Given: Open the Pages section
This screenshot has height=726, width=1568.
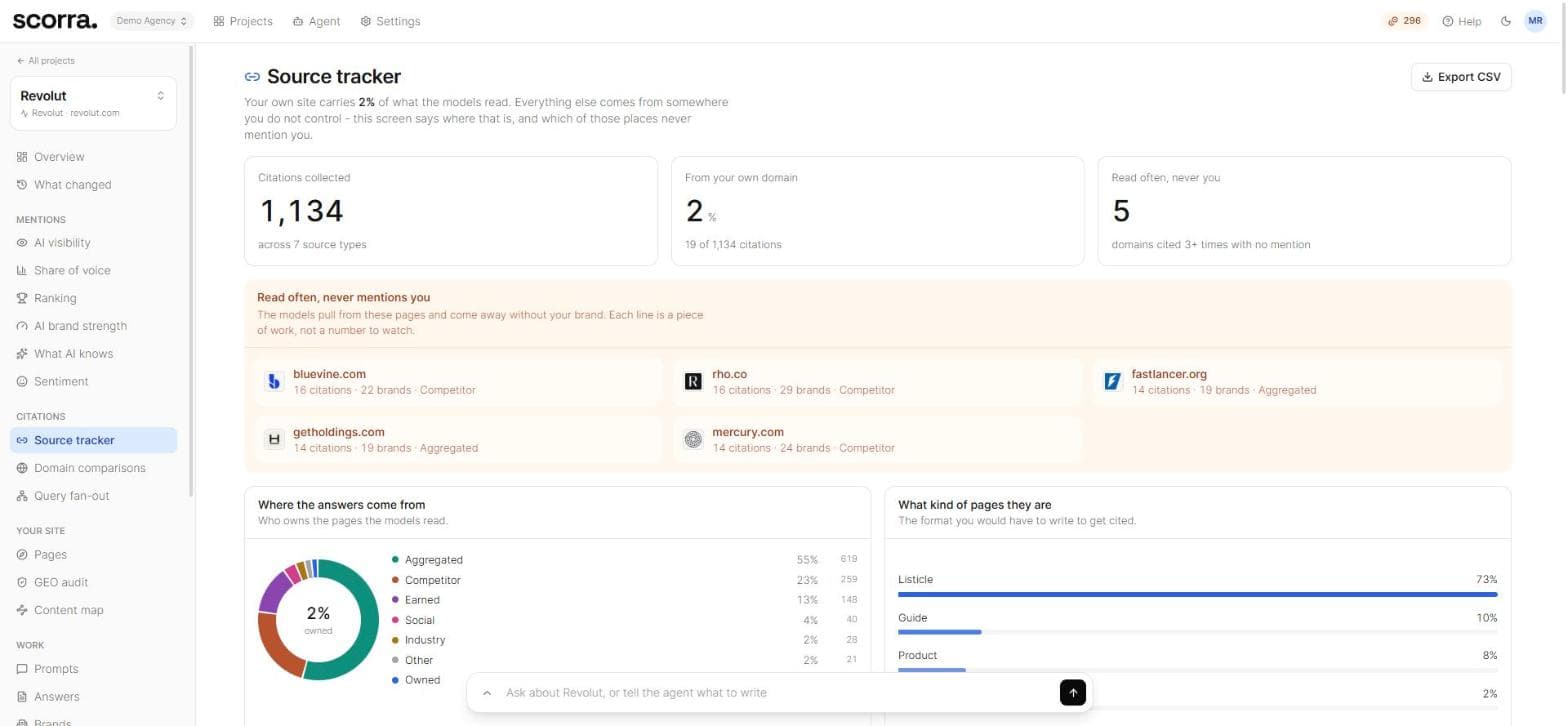Looking at the screenshot, I should coord(93,555).
